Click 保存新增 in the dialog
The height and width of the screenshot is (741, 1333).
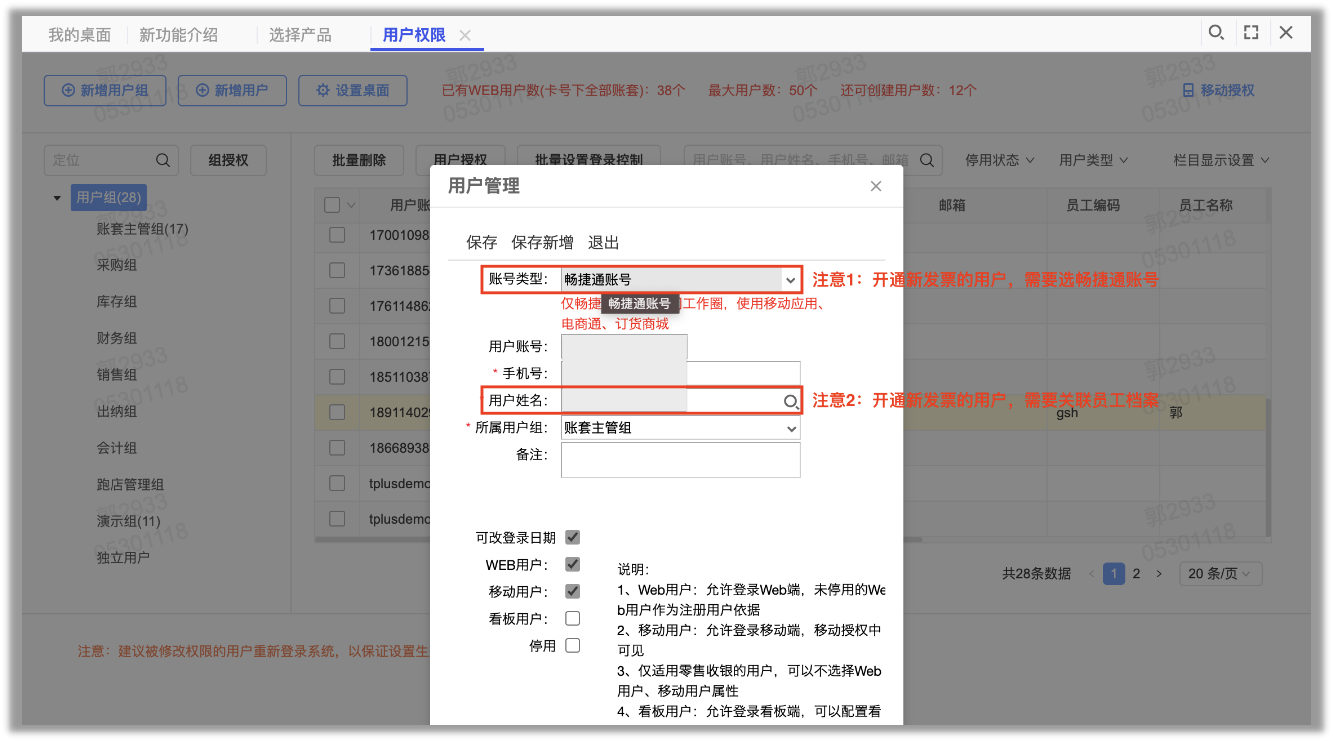click(x=543, y=242)
